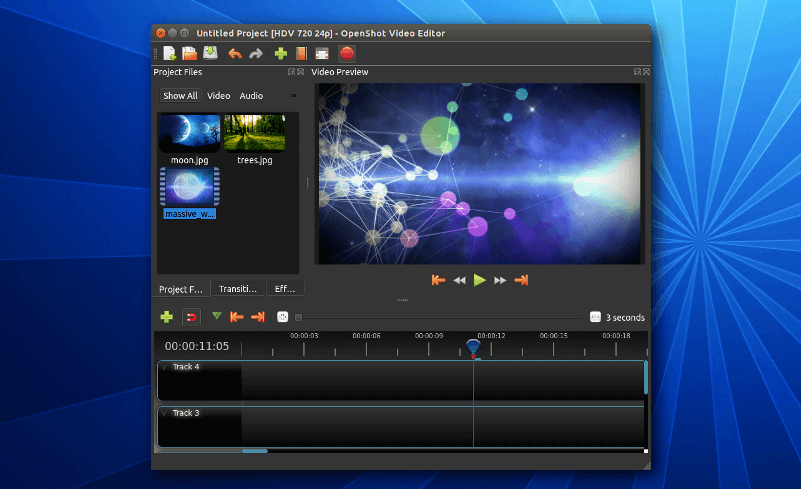Filter project files by Video
The width and height of the screenshot is (801, 489).
click(219, 96)
